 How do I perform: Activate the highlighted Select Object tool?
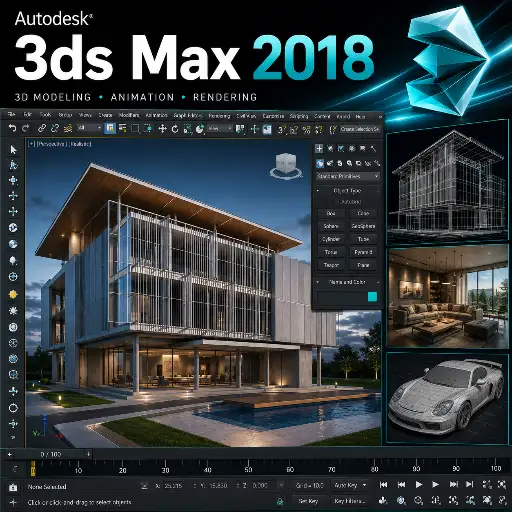pos(110,129)
